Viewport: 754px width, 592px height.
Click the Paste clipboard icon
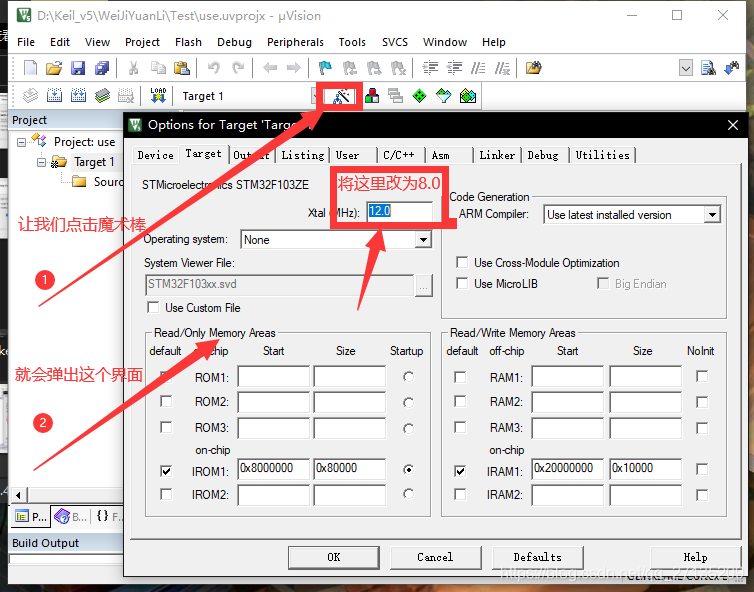182,68
